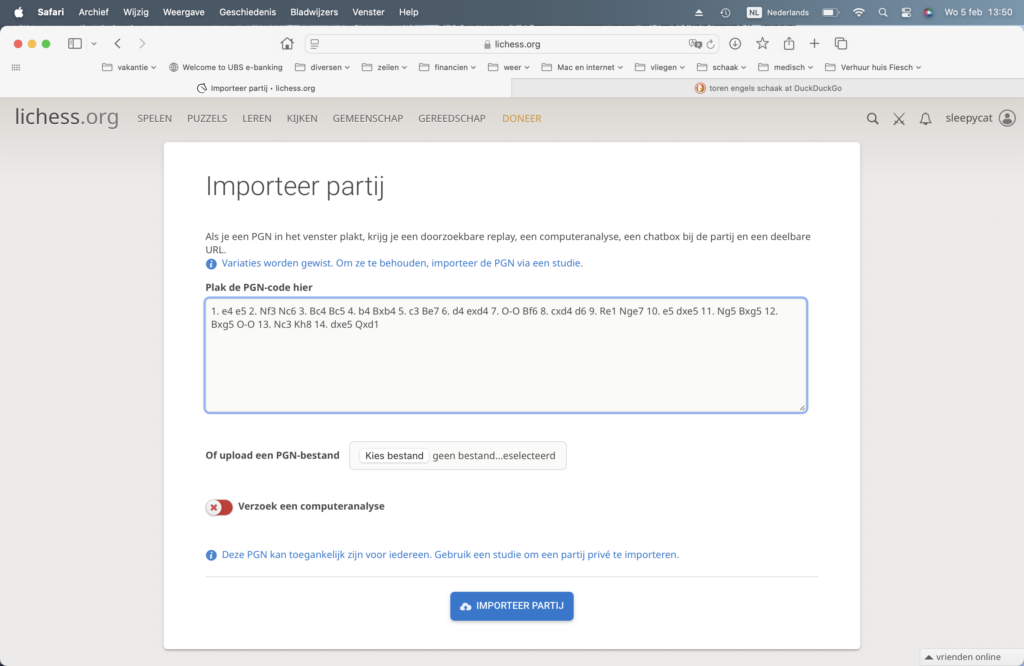1024x666 pixels.
Task: Click the Kies bestand button
Action: click(x=394, y=456)
